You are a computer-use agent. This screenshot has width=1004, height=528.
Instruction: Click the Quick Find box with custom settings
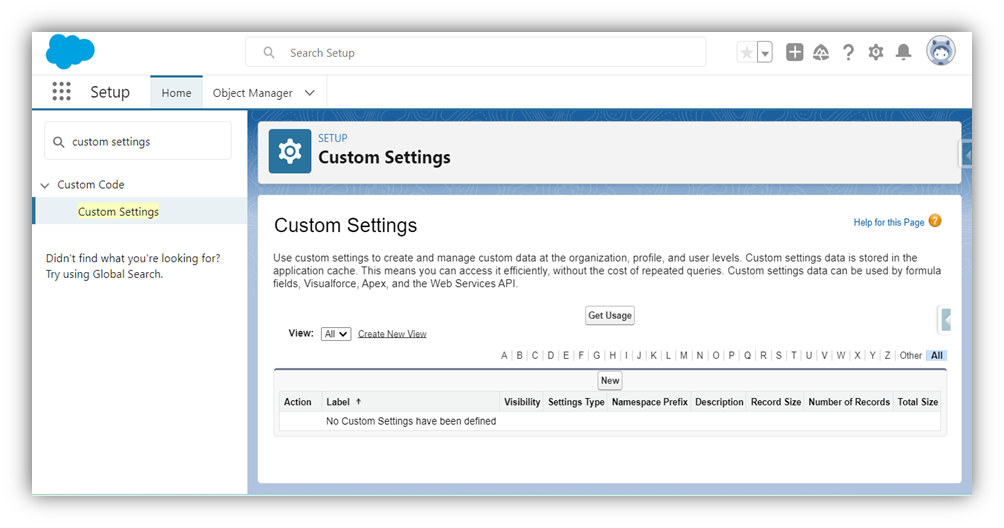coord(138,141)
